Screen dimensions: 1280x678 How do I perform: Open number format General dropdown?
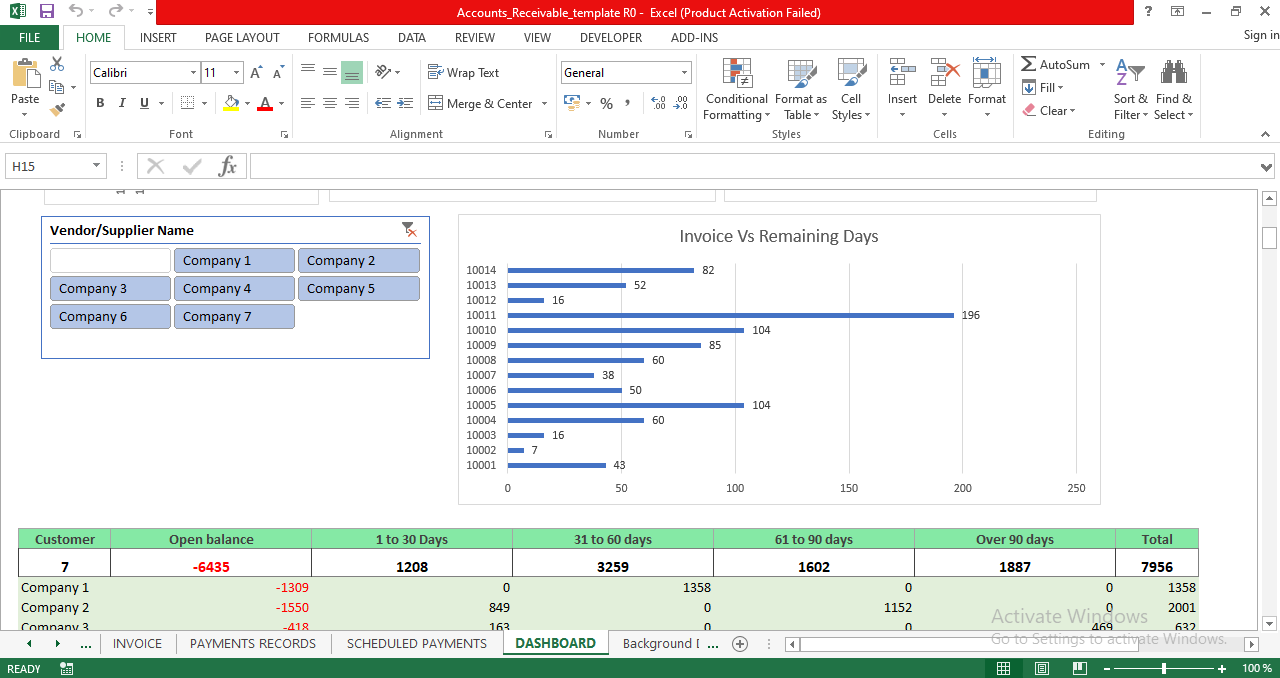point(685,73)
